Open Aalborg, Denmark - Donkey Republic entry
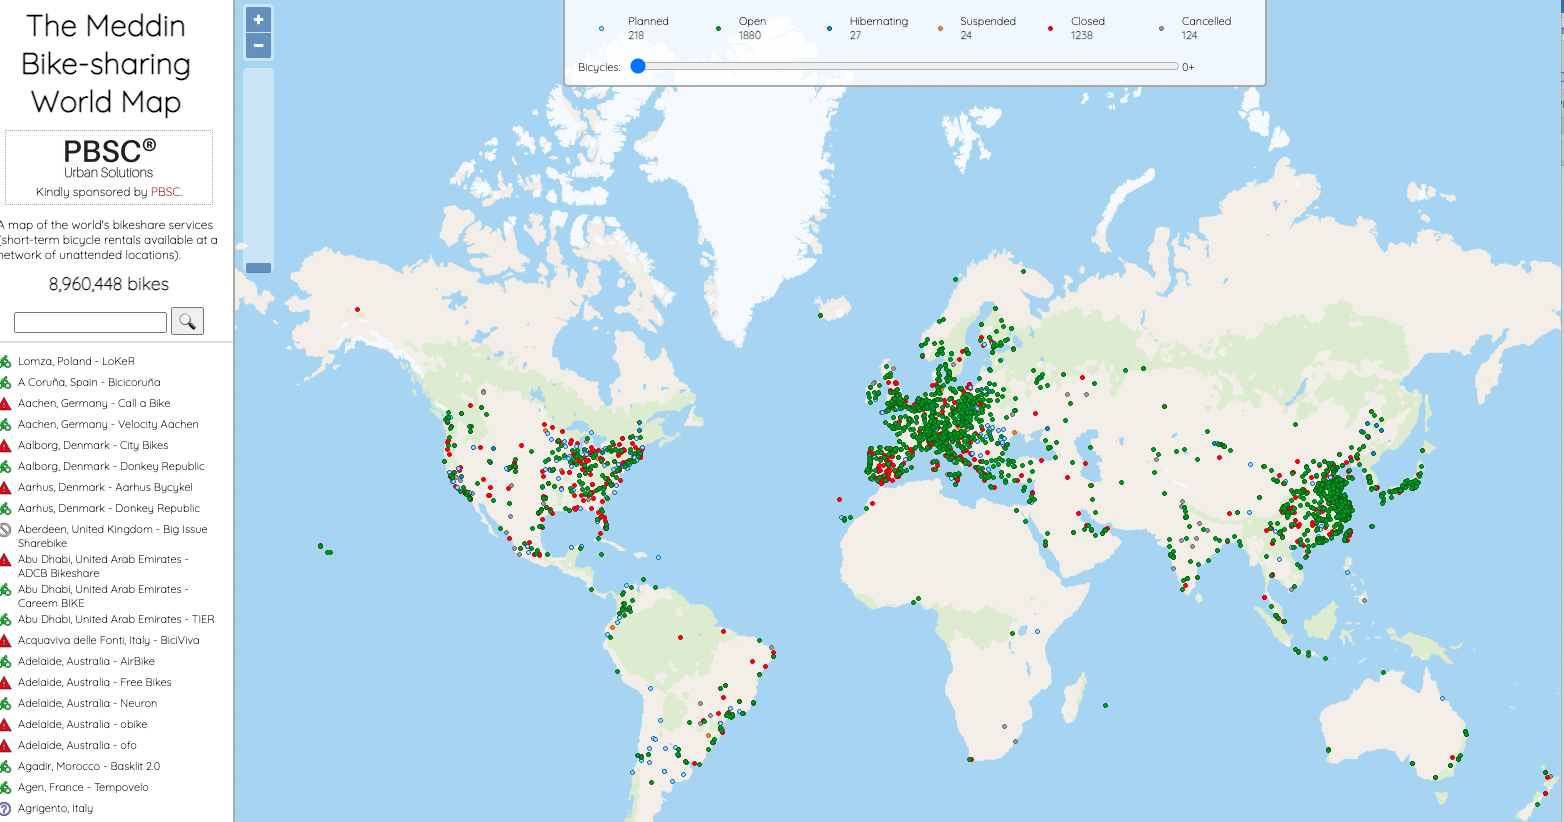 (x=111, y=467)
